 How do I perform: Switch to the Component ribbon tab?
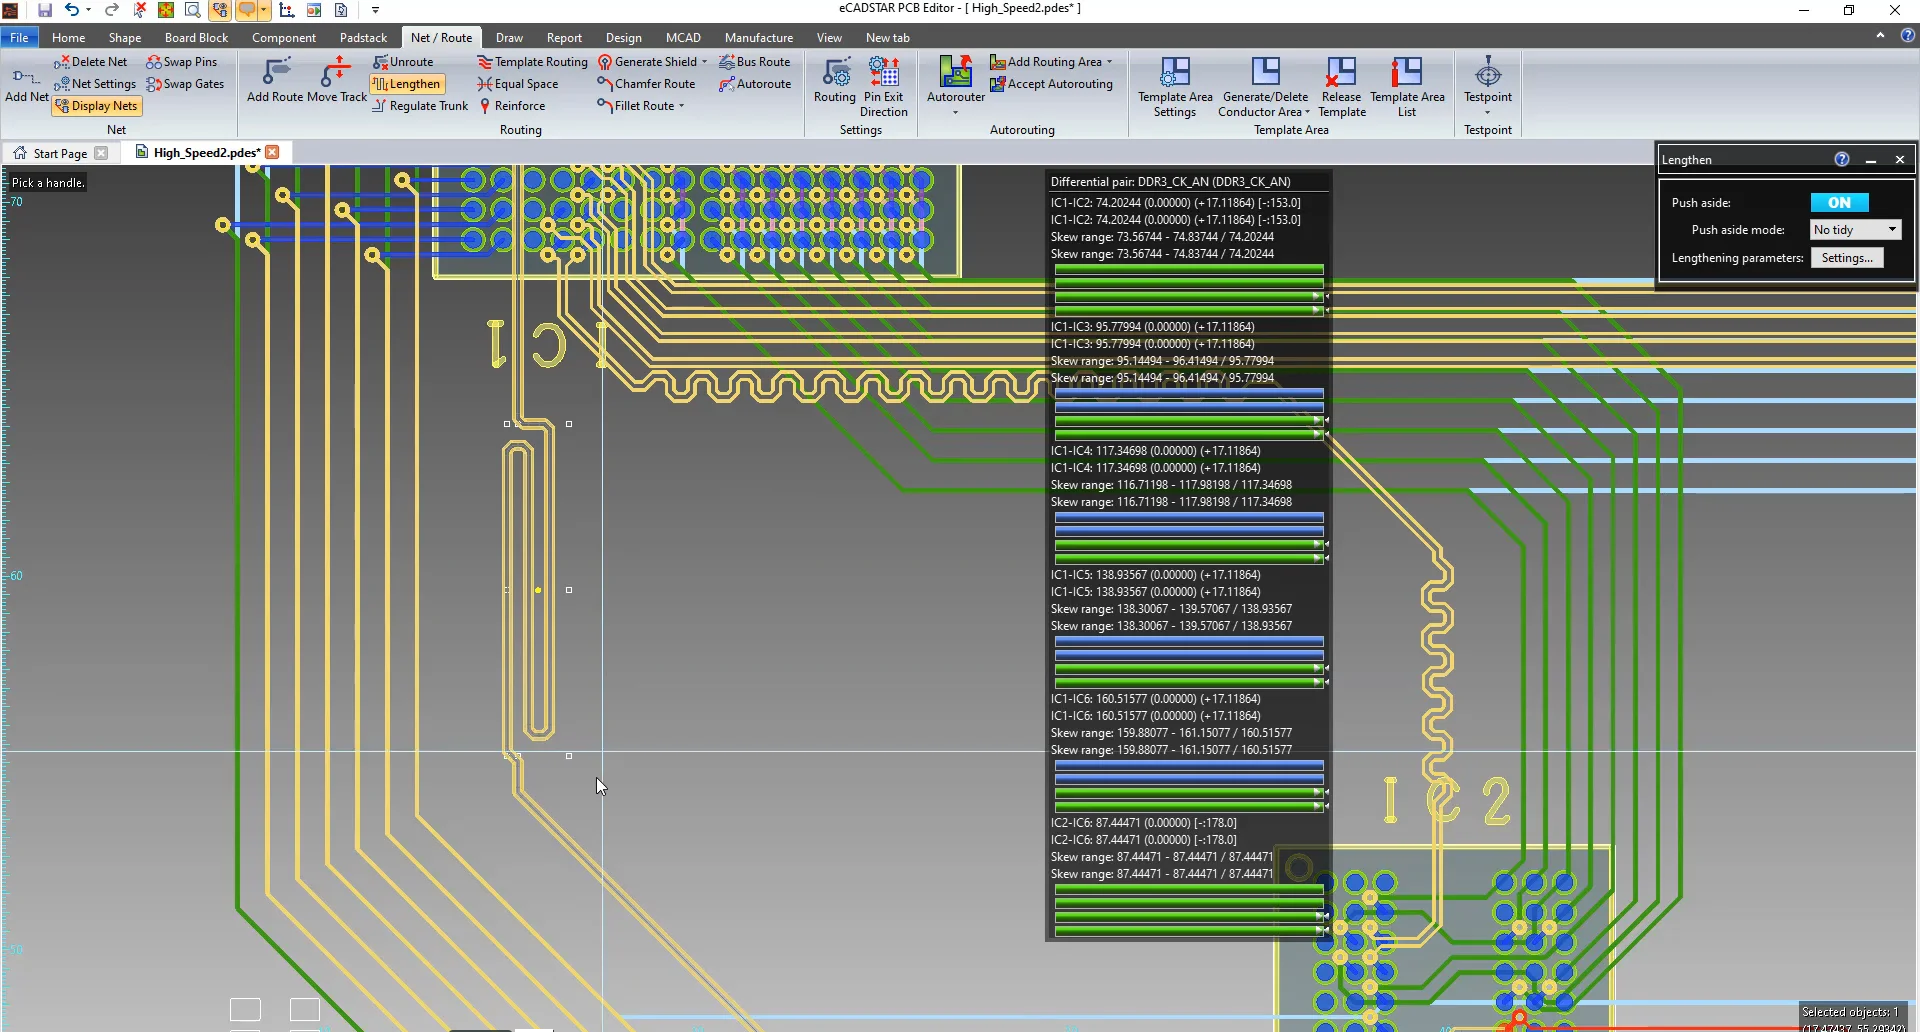click(283, 37)
